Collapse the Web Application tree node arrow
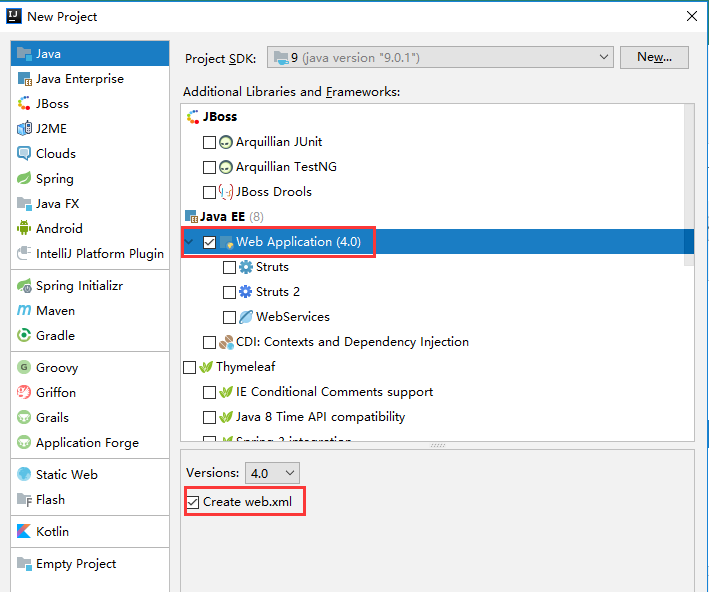 coord(189,242)
